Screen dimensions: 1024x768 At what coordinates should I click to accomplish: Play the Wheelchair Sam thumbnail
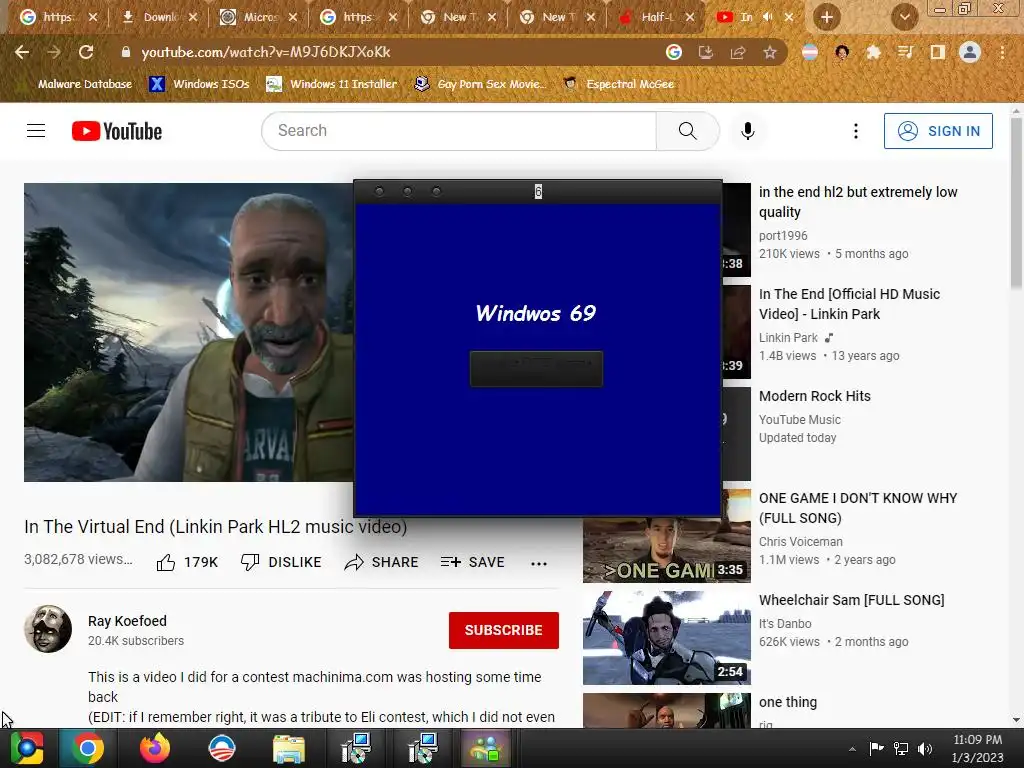point(667,638)
